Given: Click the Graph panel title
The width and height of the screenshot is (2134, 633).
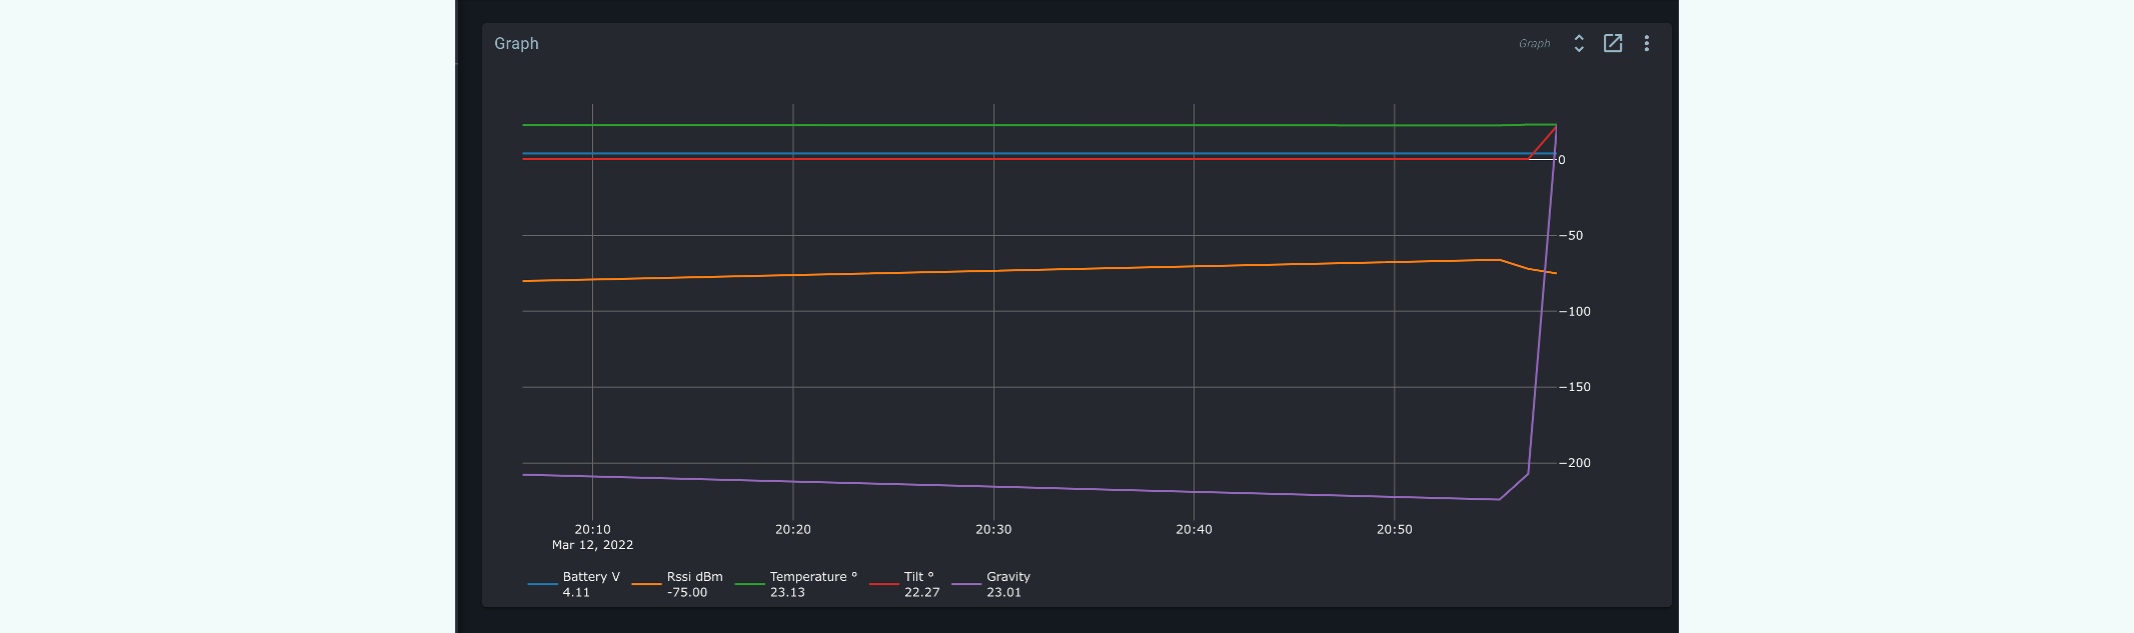Looking at the screenshot, I should click(x=516, y=44).
